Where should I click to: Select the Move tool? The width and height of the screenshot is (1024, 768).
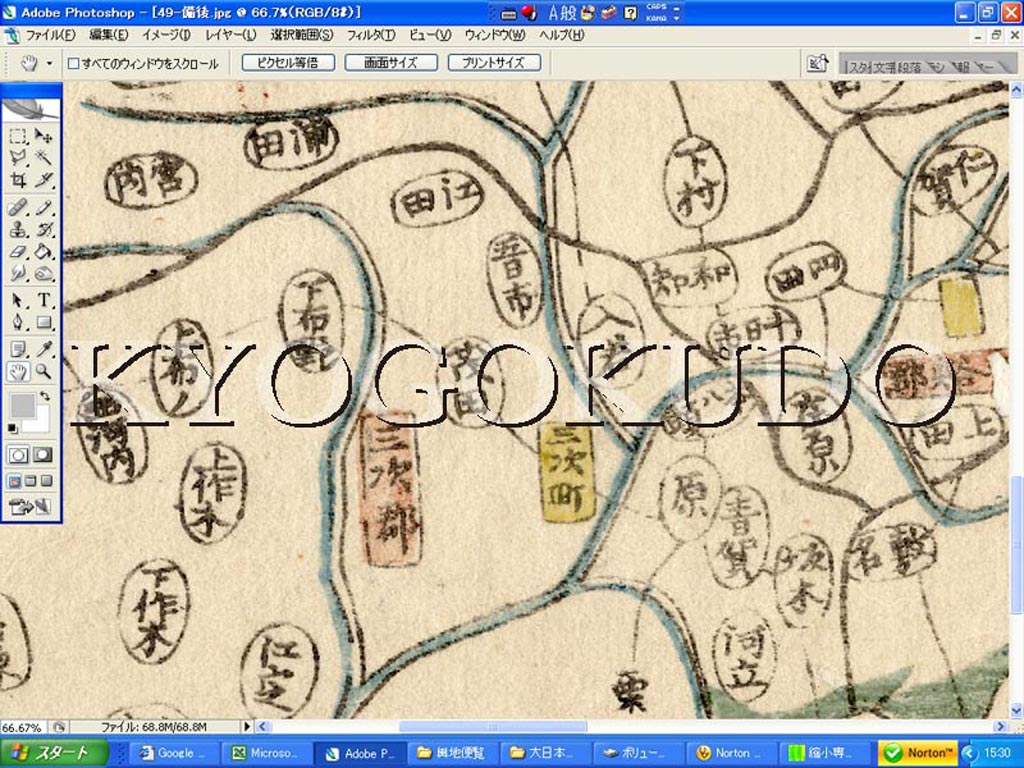[44, 136]
